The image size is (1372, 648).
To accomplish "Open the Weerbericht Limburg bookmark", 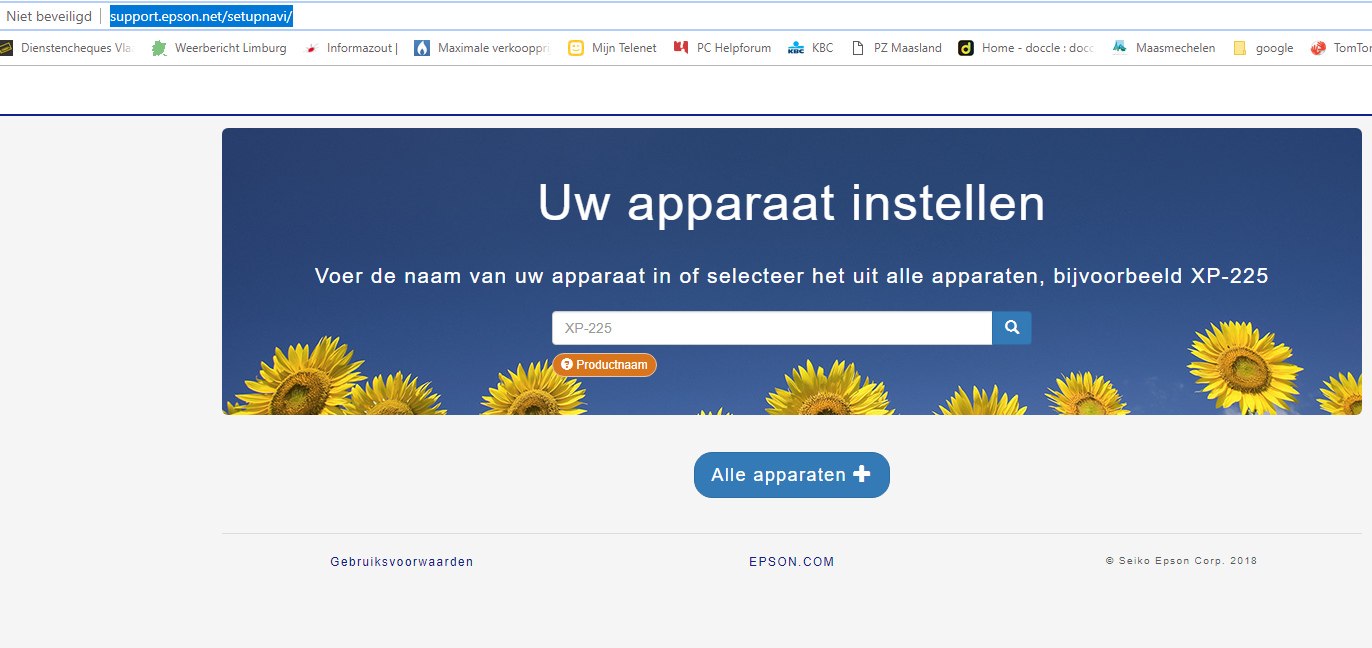I will click(219, 48).
